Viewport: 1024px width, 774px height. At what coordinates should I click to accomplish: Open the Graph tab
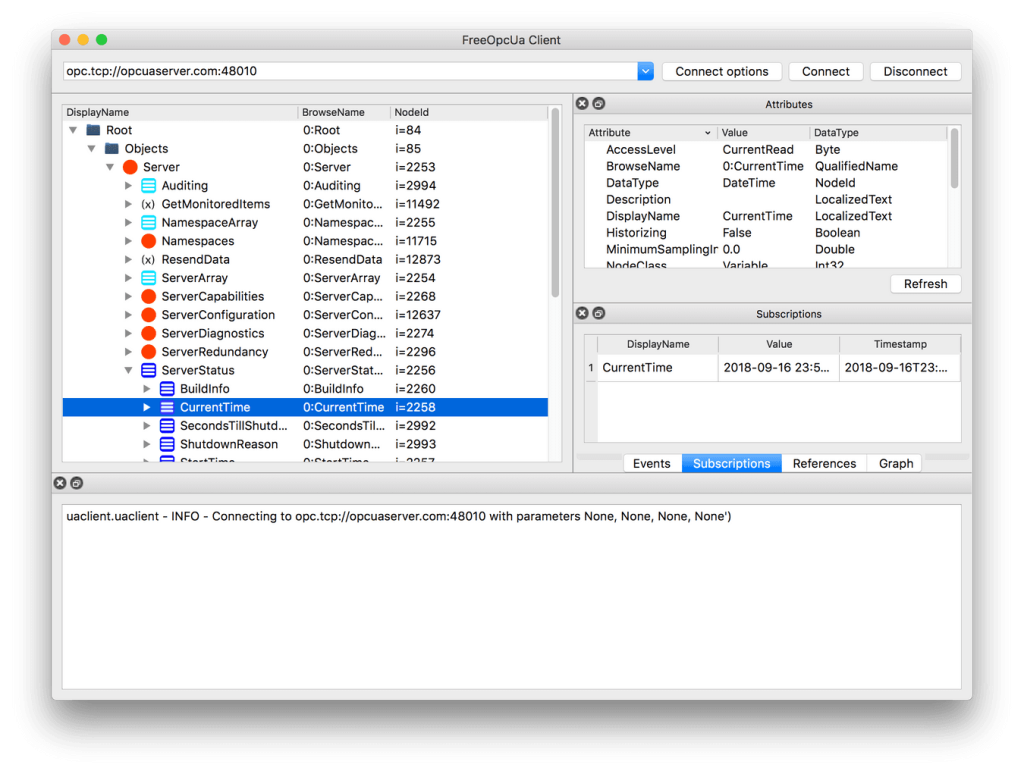pyautogui.click(x=895, y=463)
